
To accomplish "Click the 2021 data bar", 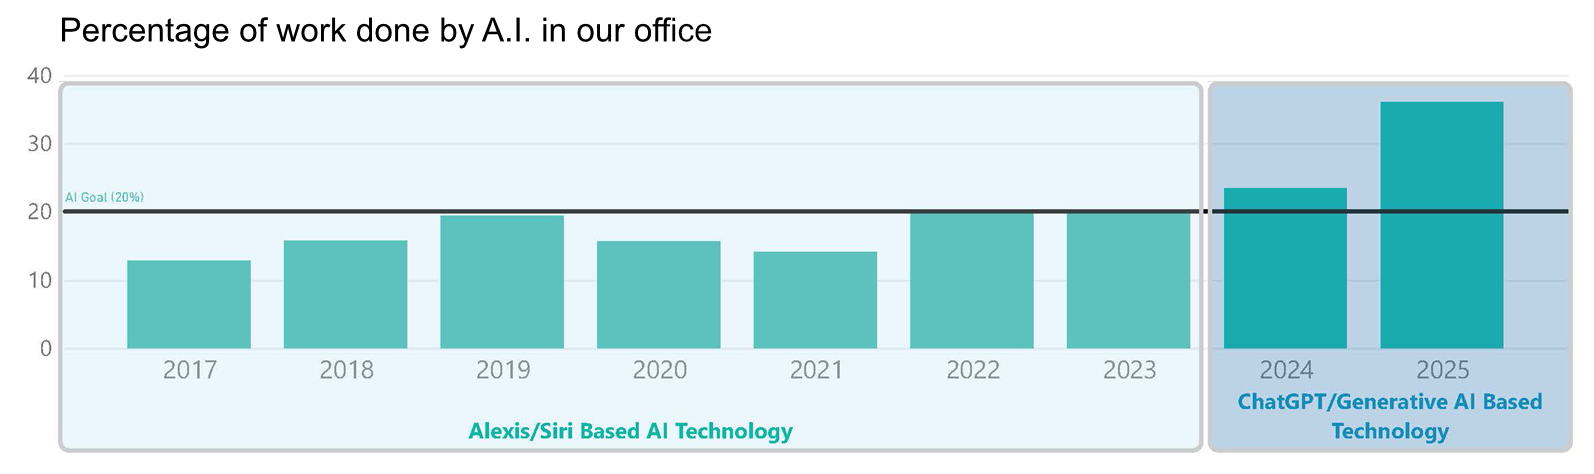I will (x=815, y=300).
